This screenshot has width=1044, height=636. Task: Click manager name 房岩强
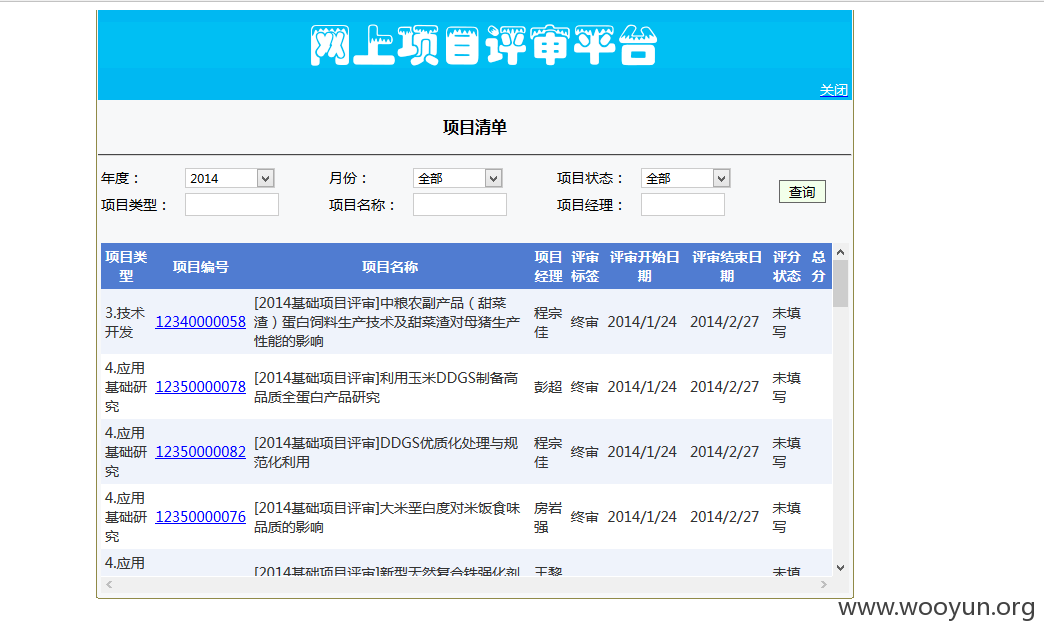tap(548, 517)
